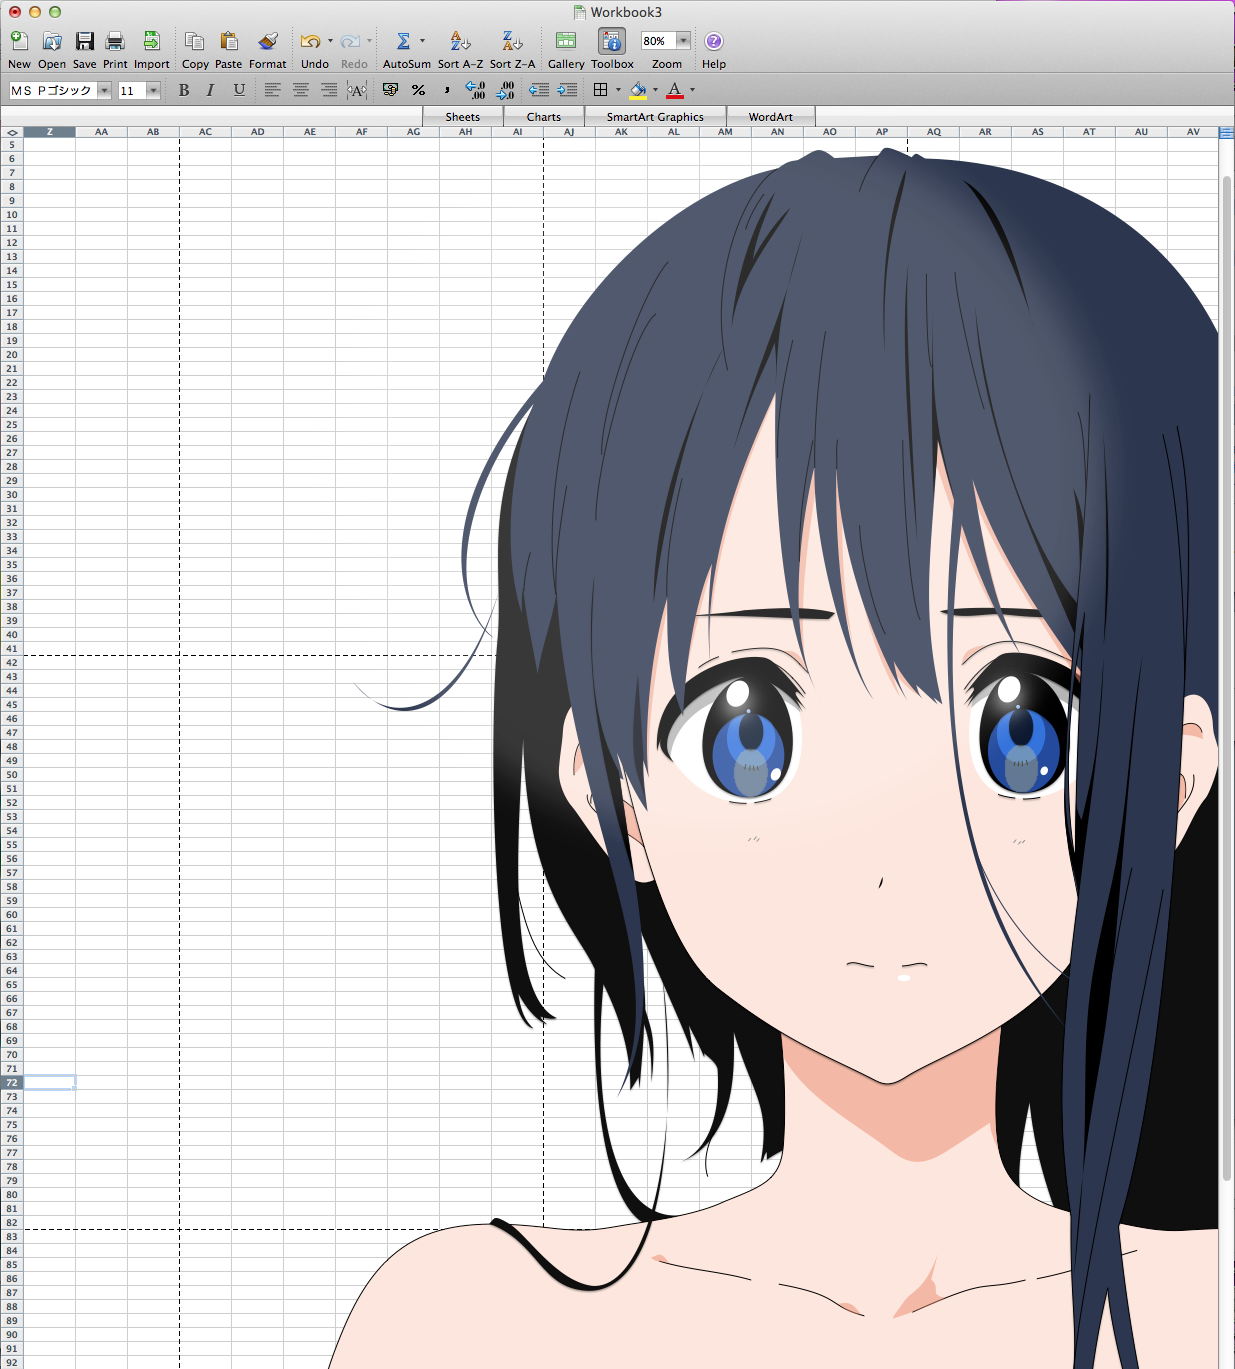
Task: Click the Select All corner box
Action: [12, 132]
